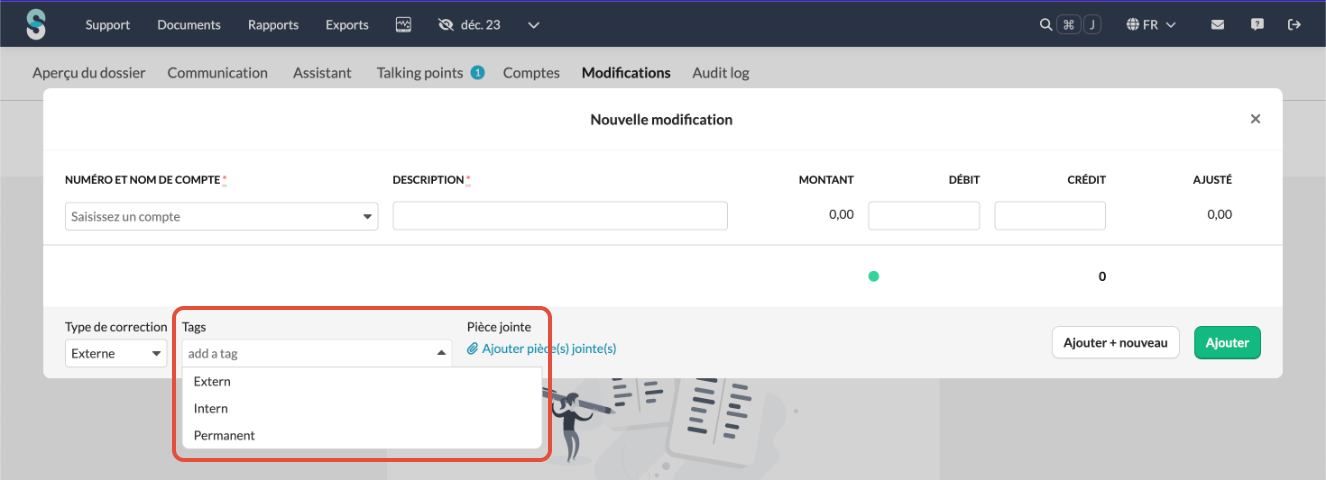Click the Ajouter + nouveau button
1326x480 pixels.
click(x=1115, y=342)
